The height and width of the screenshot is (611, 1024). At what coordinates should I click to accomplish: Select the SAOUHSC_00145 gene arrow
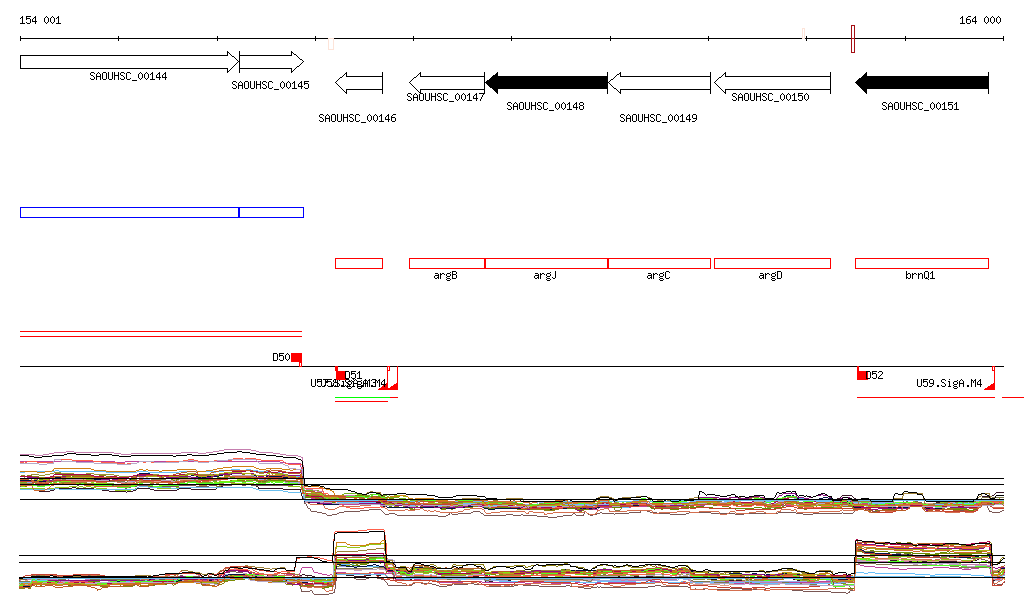pyautogui.click(x=272, y=62)
